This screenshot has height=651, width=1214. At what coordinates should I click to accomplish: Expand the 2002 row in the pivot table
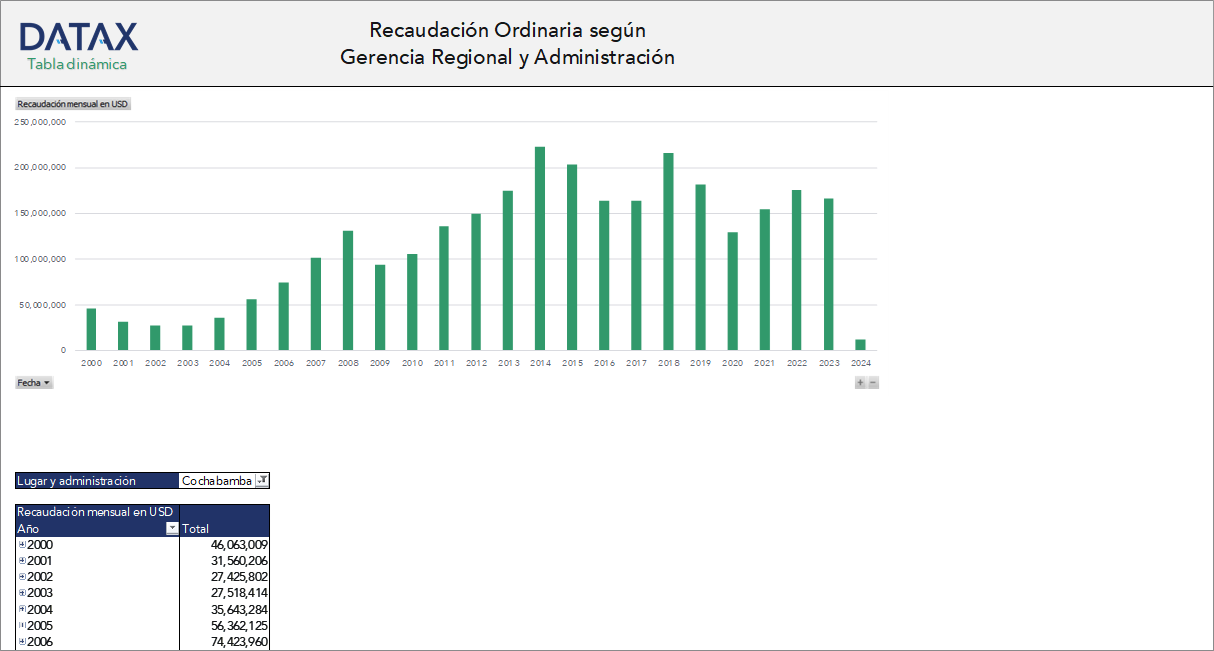point(21,576)
